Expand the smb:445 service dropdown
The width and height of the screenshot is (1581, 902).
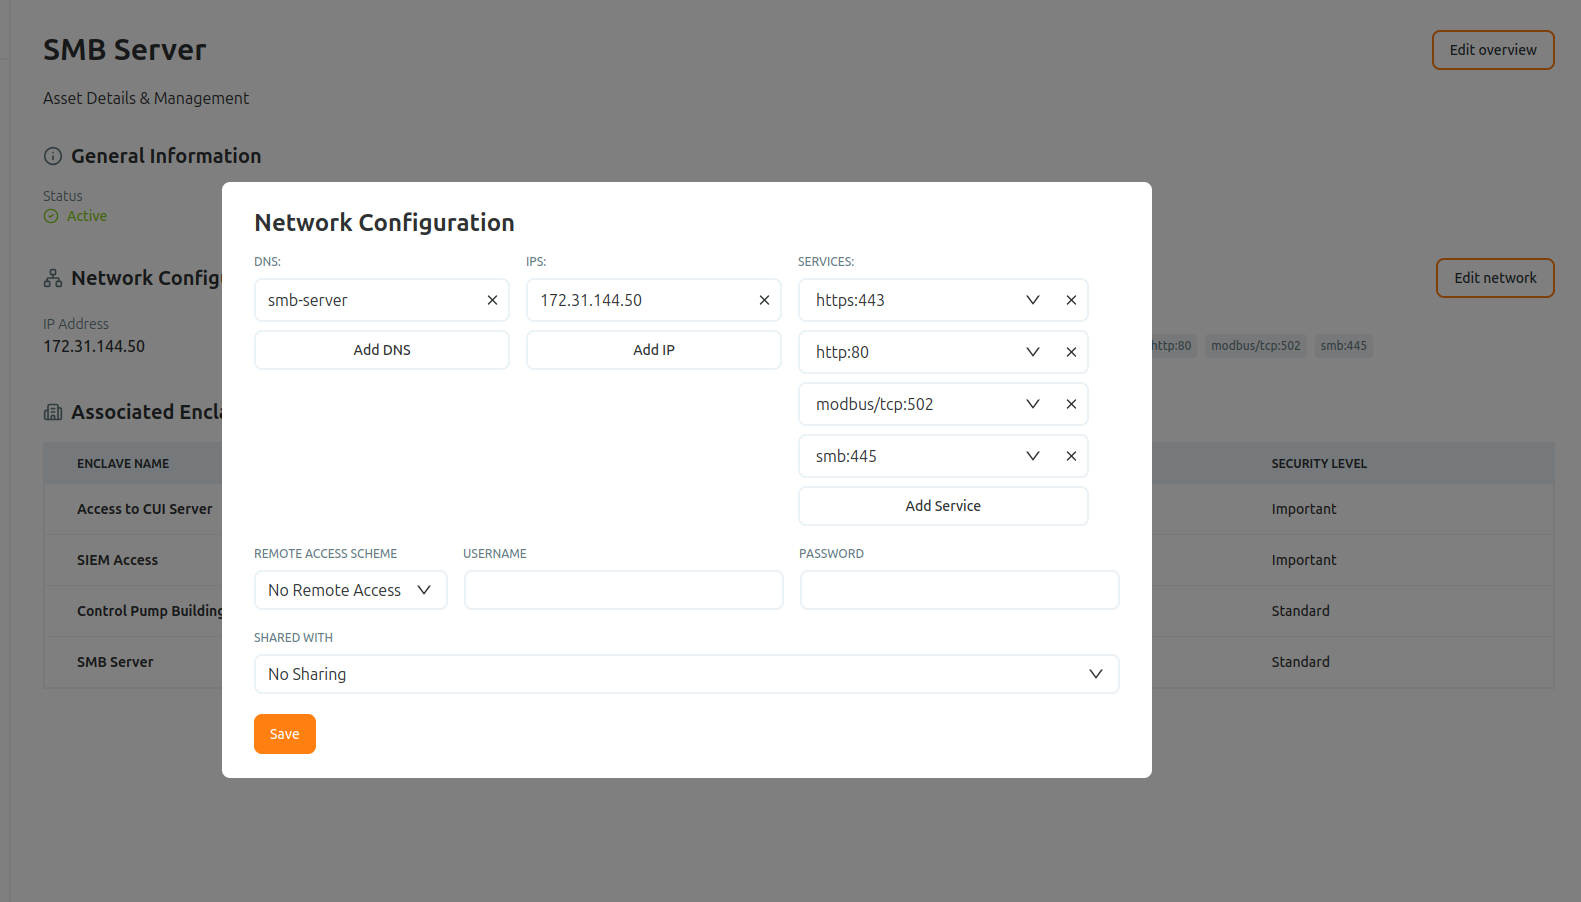[1033, 456]
